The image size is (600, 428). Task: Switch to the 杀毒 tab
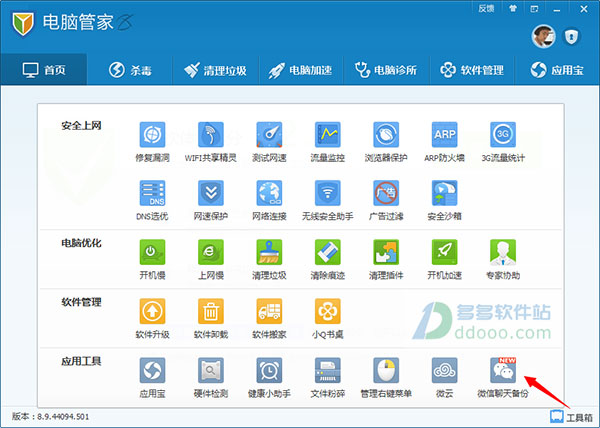pos(130,70)
